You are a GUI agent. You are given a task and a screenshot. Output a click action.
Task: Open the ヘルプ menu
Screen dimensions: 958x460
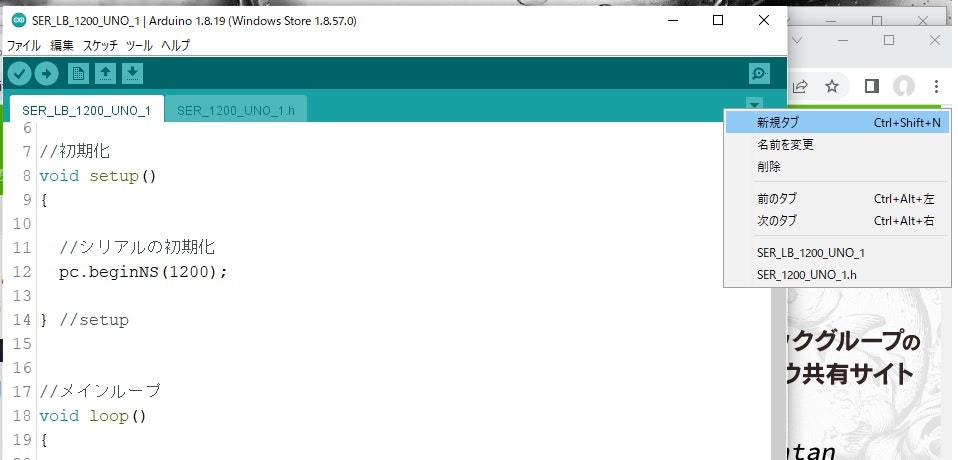(x=175, y=45)
